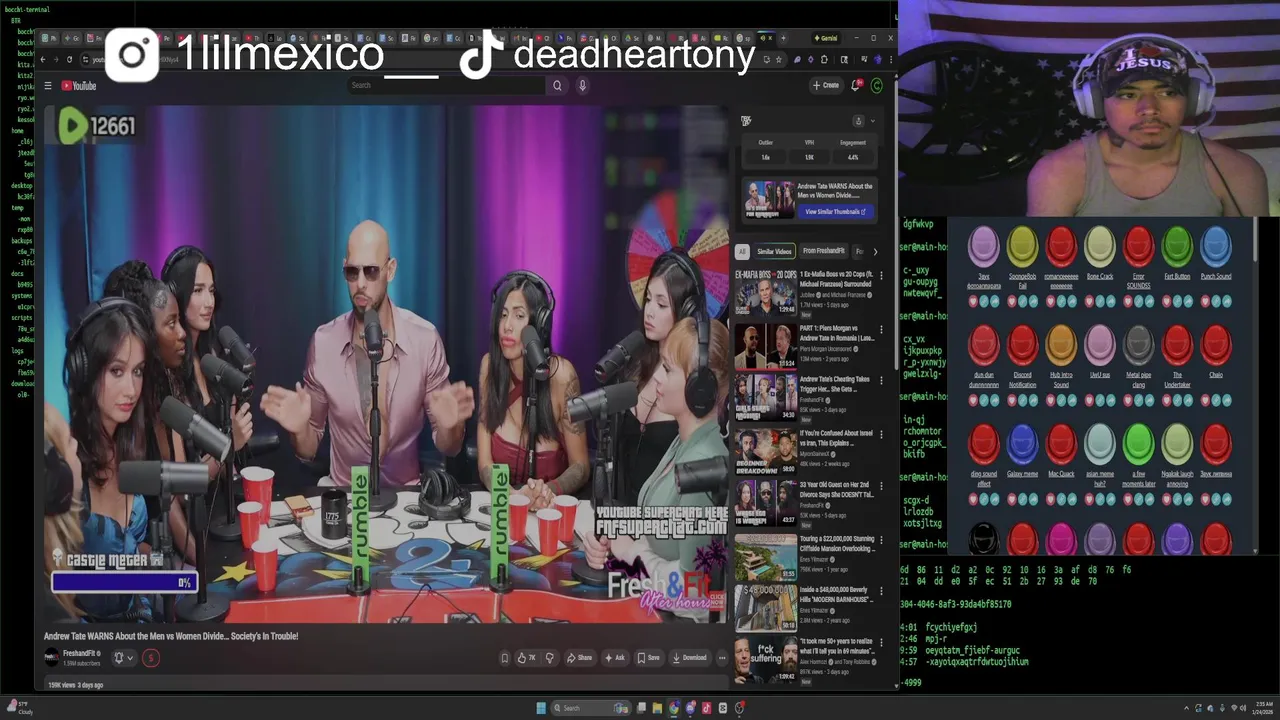
Task: Open the YouTube account avatar
Action: pos(877,86)
